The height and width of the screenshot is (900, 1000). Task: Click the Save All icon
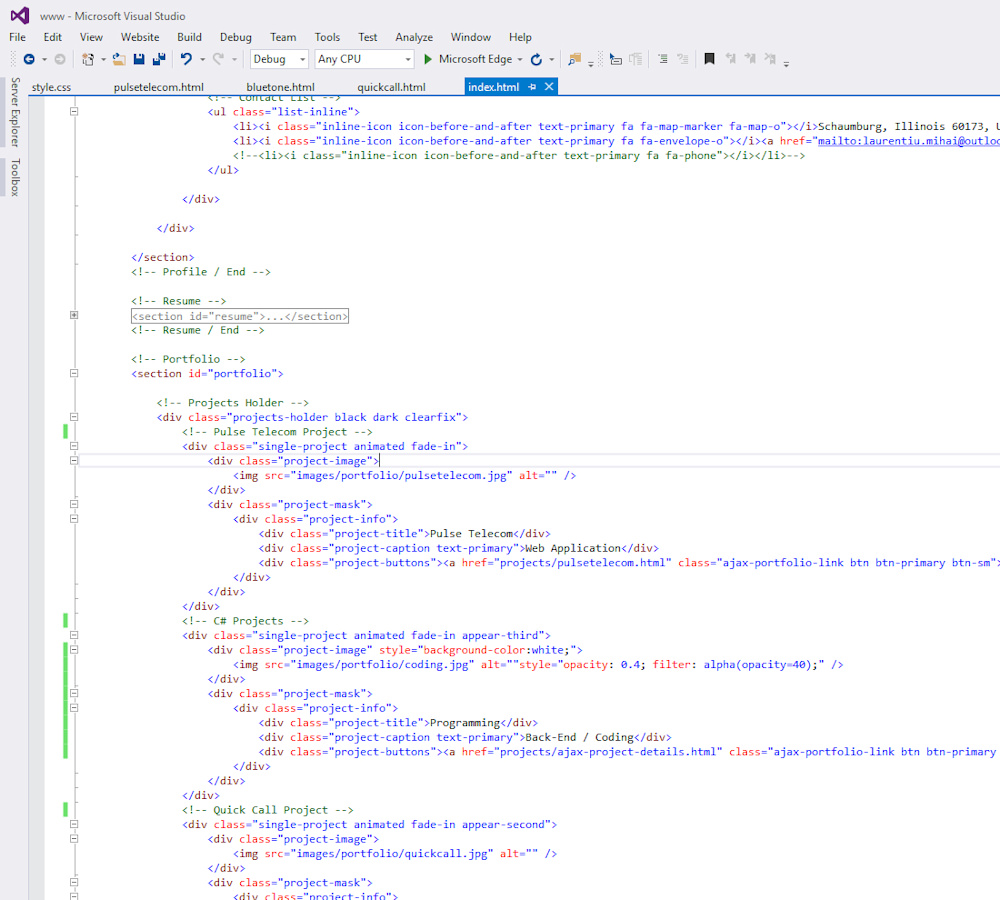click(158, 60)
